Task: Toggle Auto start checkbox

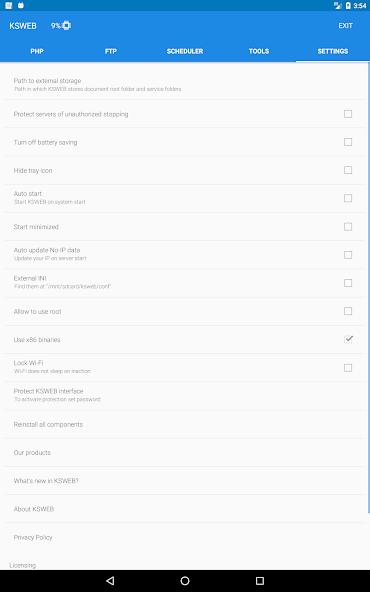Action: click(x=348, y=198)
